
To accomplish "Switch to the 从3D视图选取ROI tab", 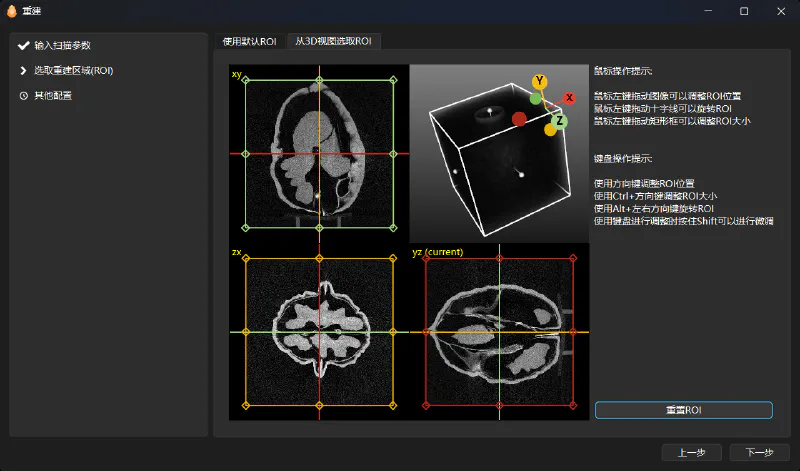I will [x=332, y=41].
